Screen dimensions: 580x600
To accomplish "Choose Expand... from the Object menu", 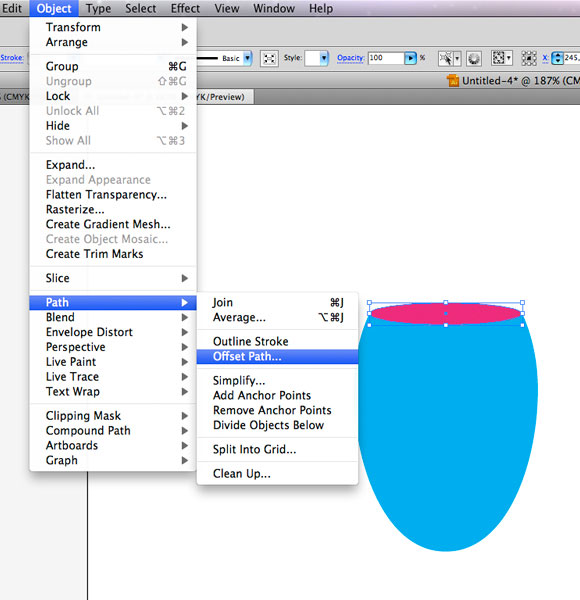I will pyautogui.click(x=113, y=165).
